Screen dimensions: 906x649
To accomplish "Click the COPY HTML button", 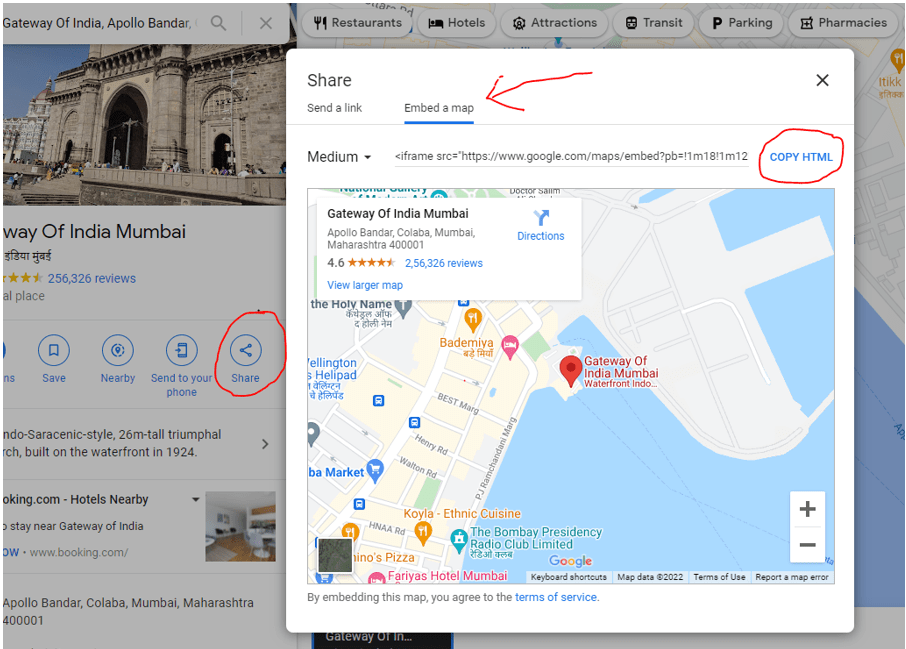I will [800, 156].
